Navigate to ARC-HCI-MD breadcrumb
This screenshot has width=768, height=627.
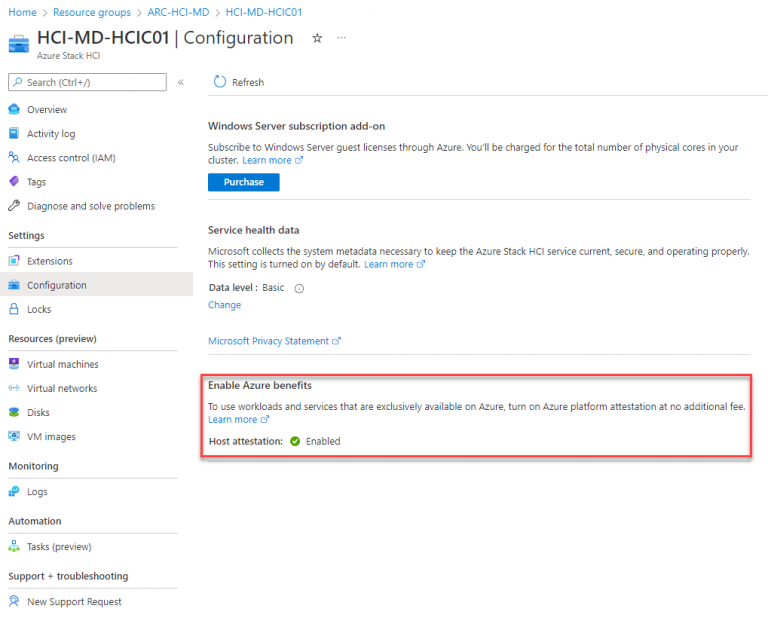coord(178,12)
